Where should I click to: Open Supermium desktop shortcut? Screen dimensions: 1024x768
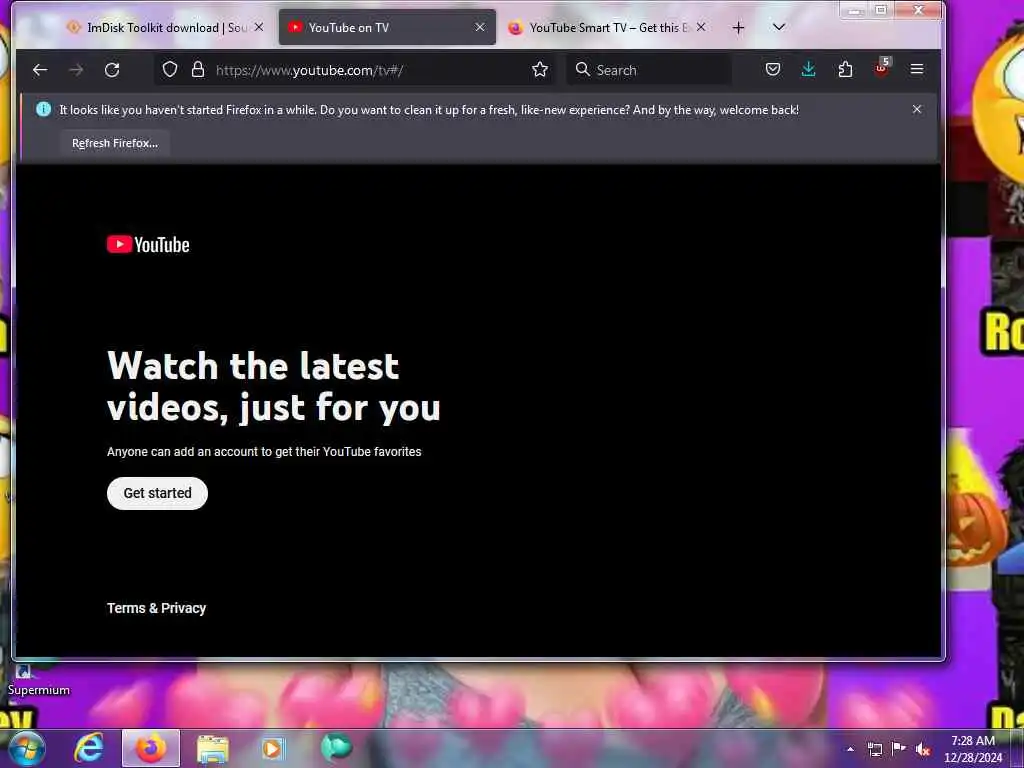[38, 681]
